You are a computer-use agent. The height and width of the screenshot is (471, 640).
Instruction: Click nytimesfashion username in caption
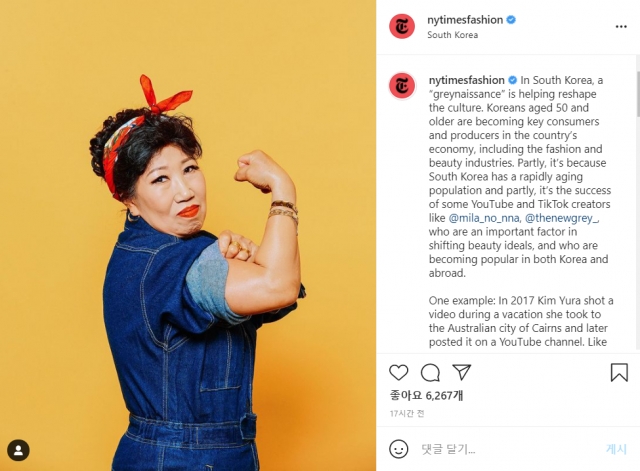click(467, 80)
